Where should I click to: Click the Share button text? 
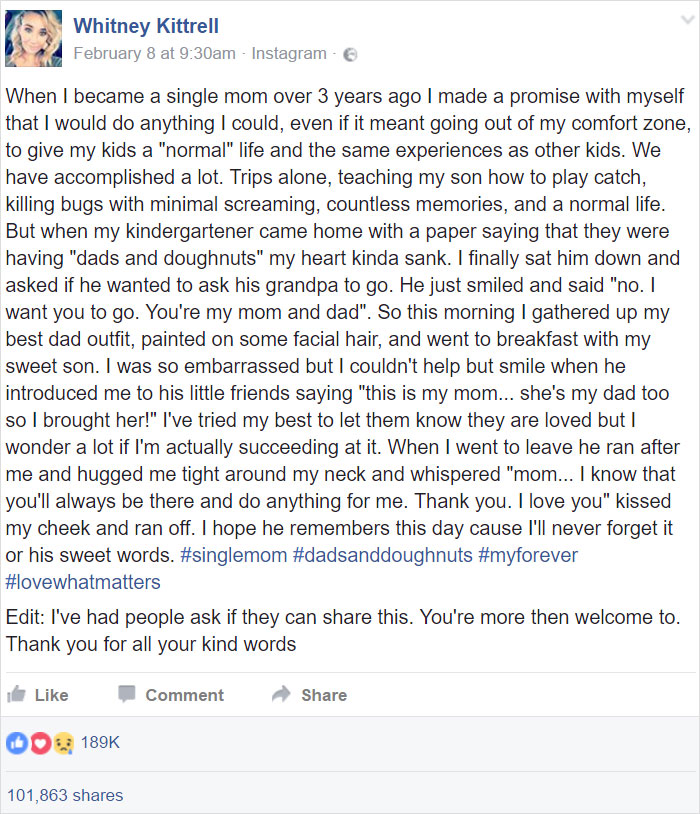point(324,695)
